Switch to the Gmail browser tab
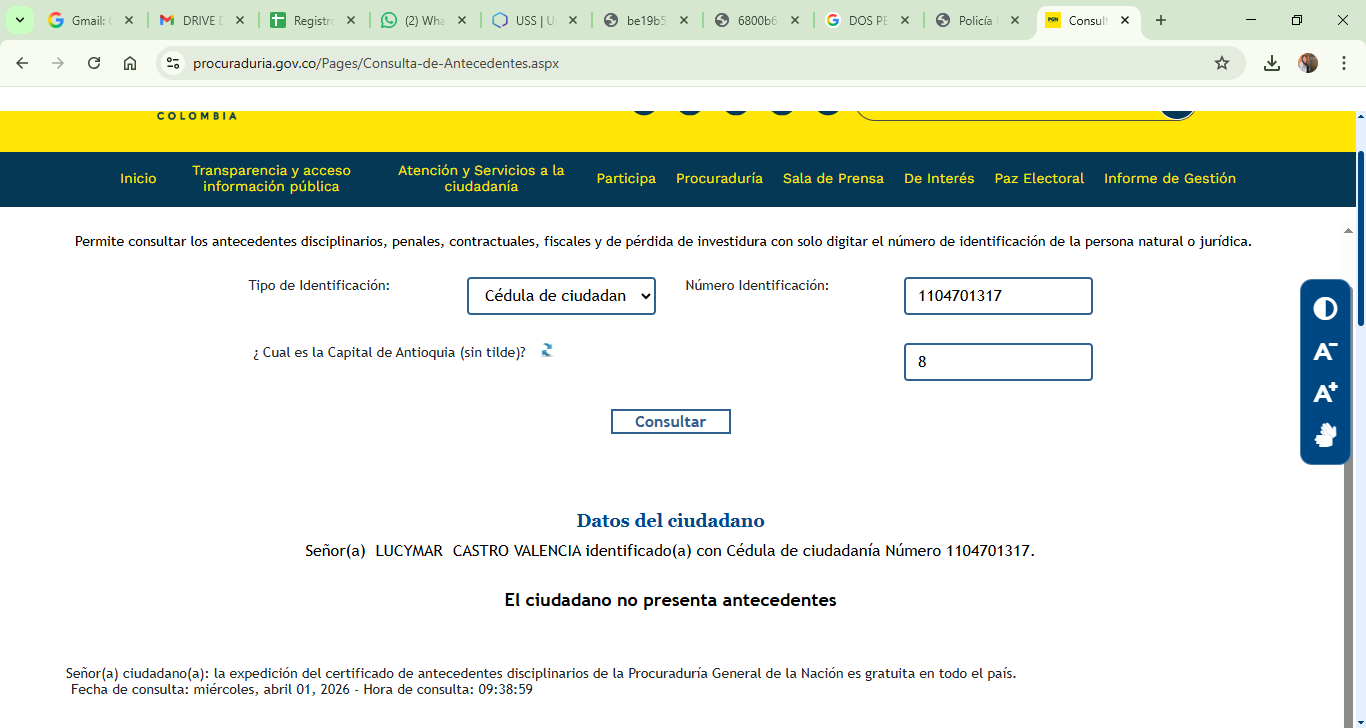The image size is (1366, 728). (88, 20)
